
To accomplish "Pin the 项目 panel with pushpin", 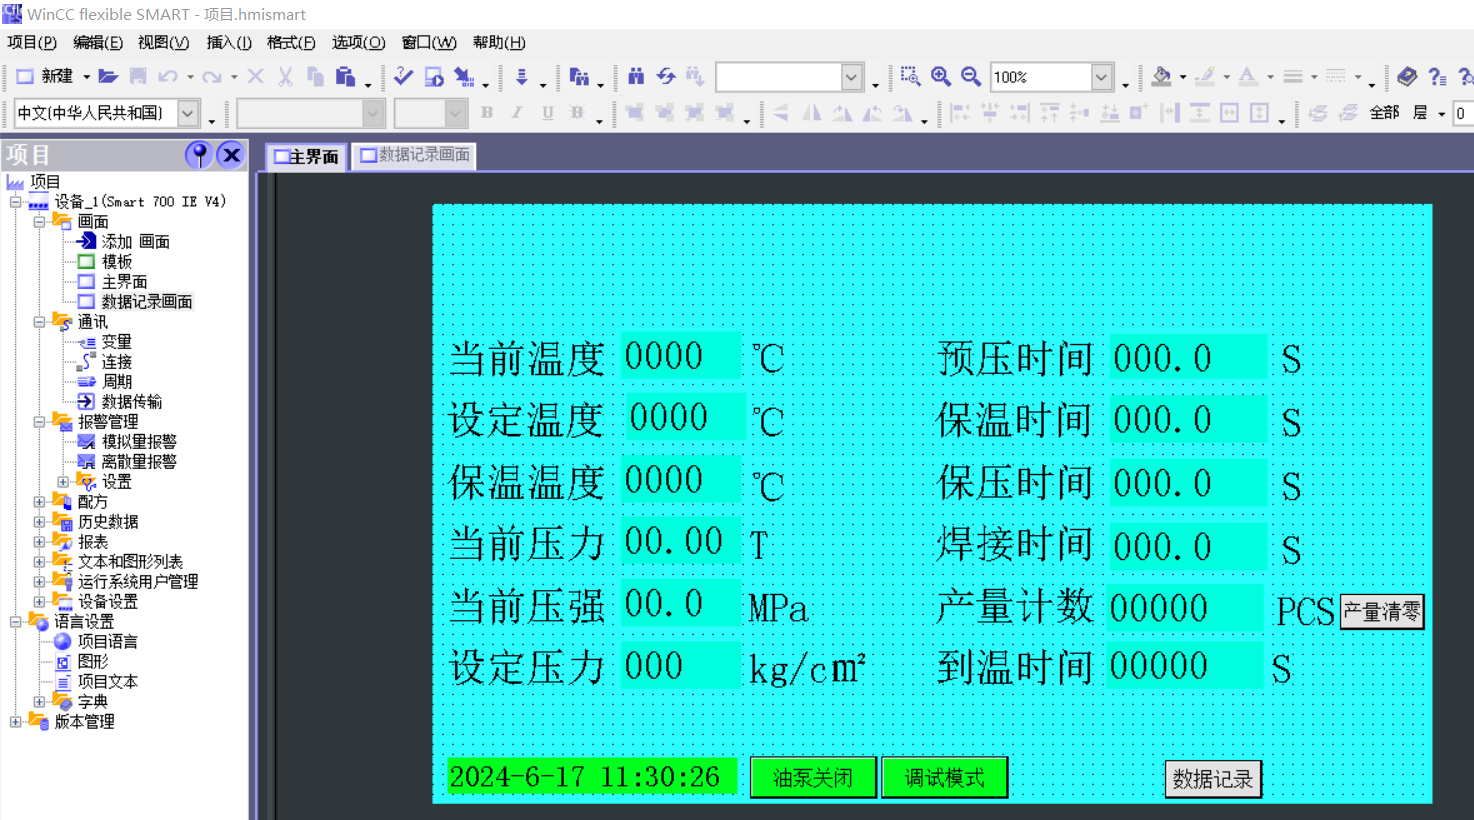I will (x=199, y=154).
